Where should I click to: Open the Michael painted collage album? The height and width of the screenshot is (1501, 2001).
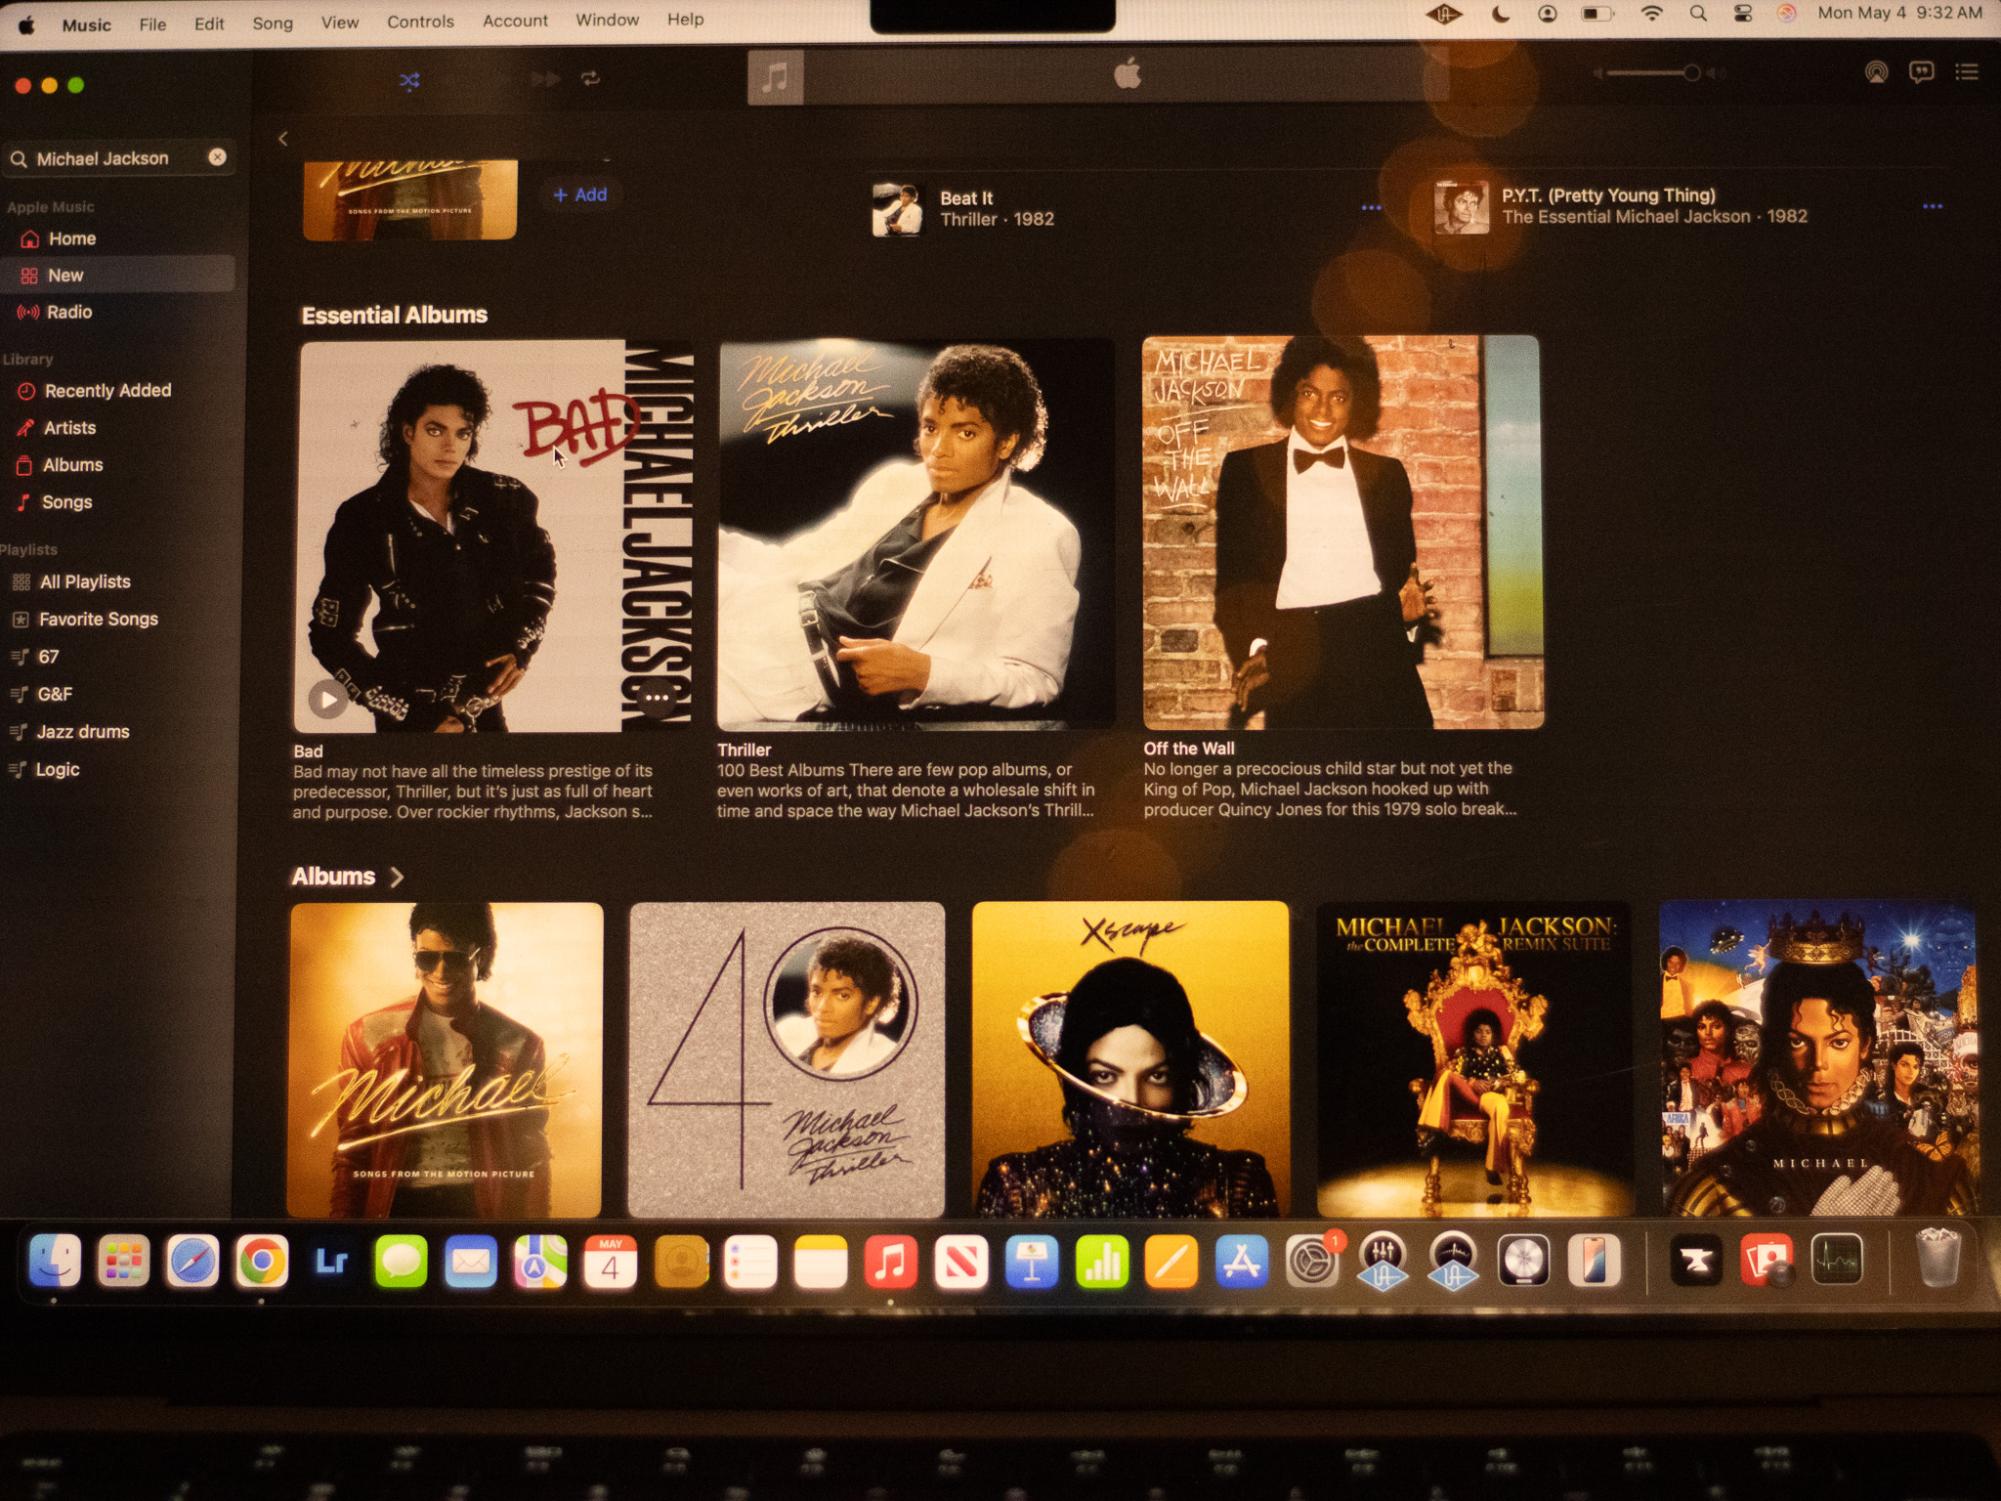pyautogui.click(x=1818, y=1058)
